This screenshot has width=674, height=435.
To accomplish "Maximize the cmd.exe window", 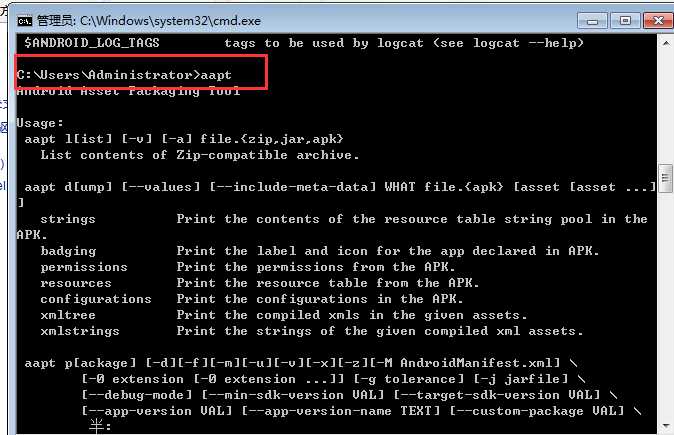I will 625,21.
